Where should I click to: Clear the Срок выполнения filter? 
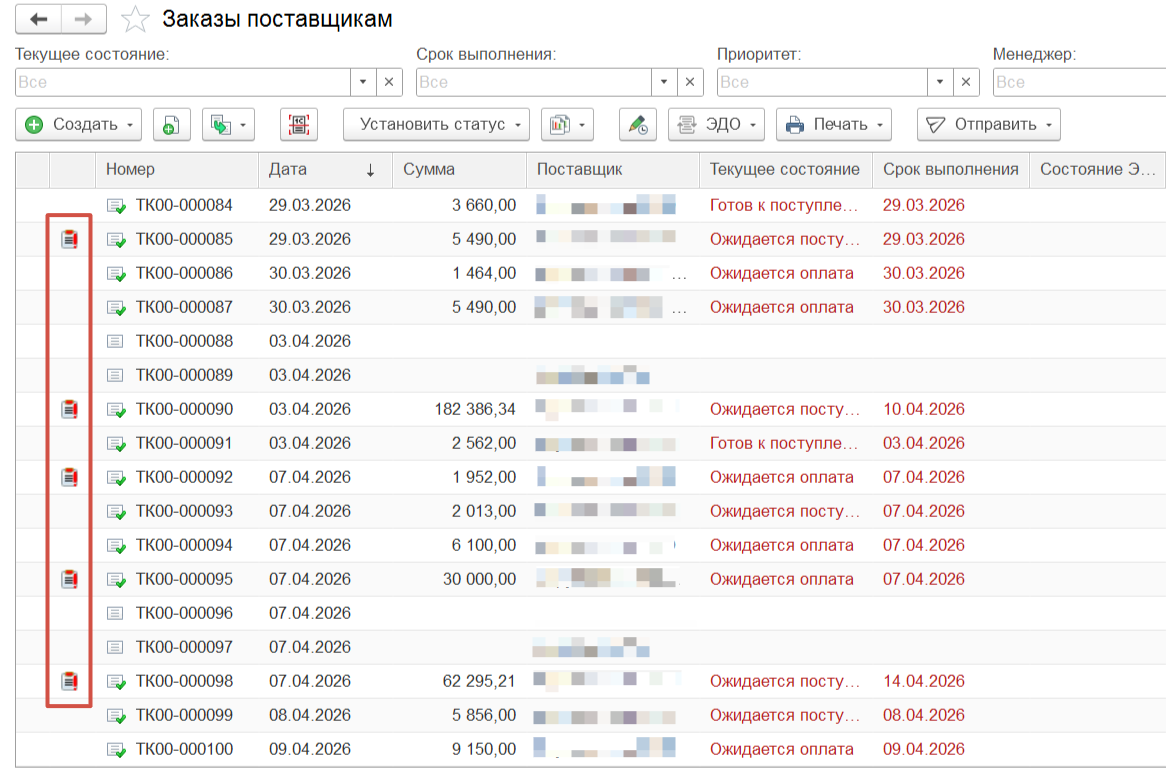point(690,82)
